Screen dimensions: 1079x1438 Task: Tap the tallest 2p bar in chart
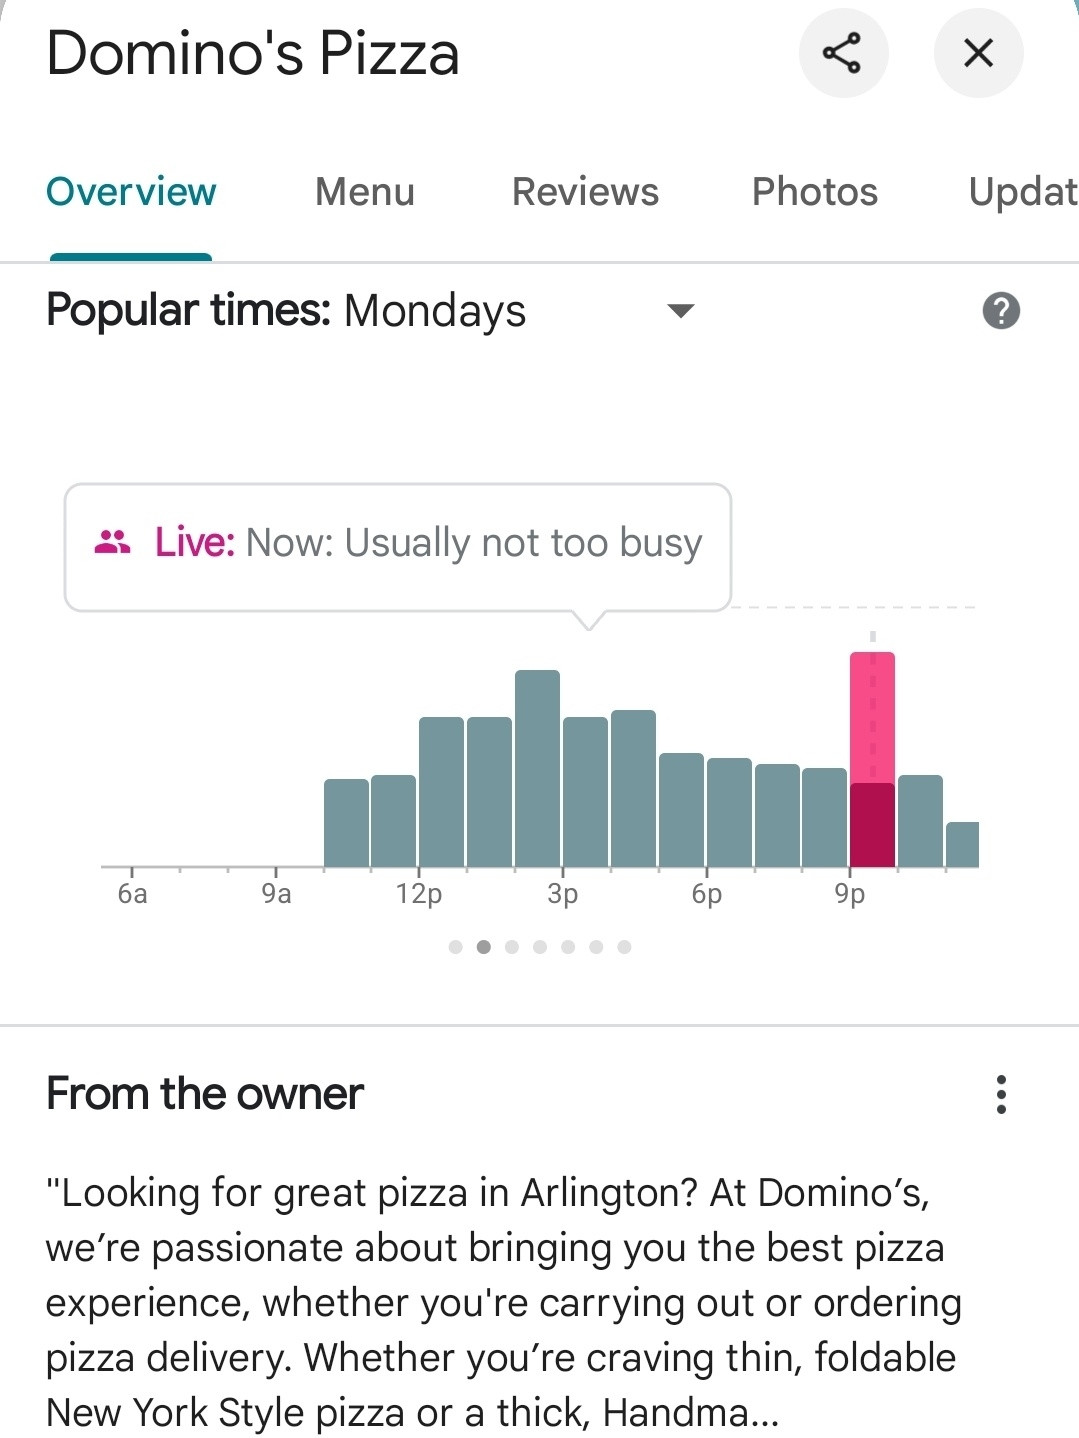[537, 768]
